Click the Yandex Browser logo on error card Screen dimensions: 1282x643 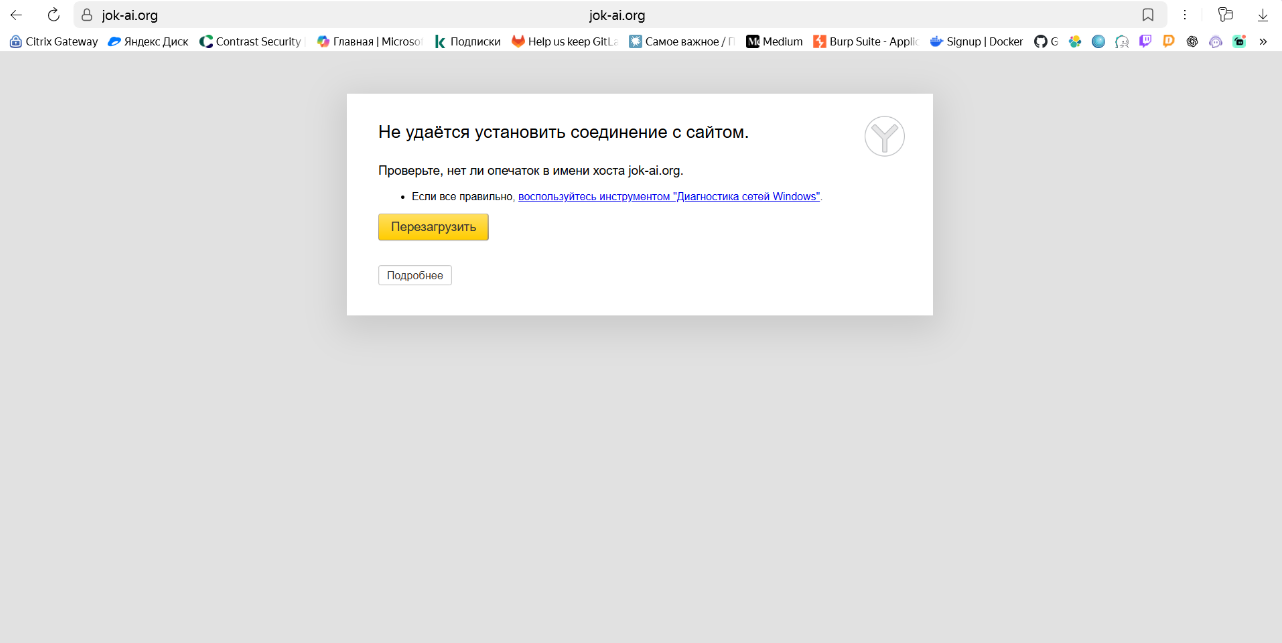(x=884, y=136)
